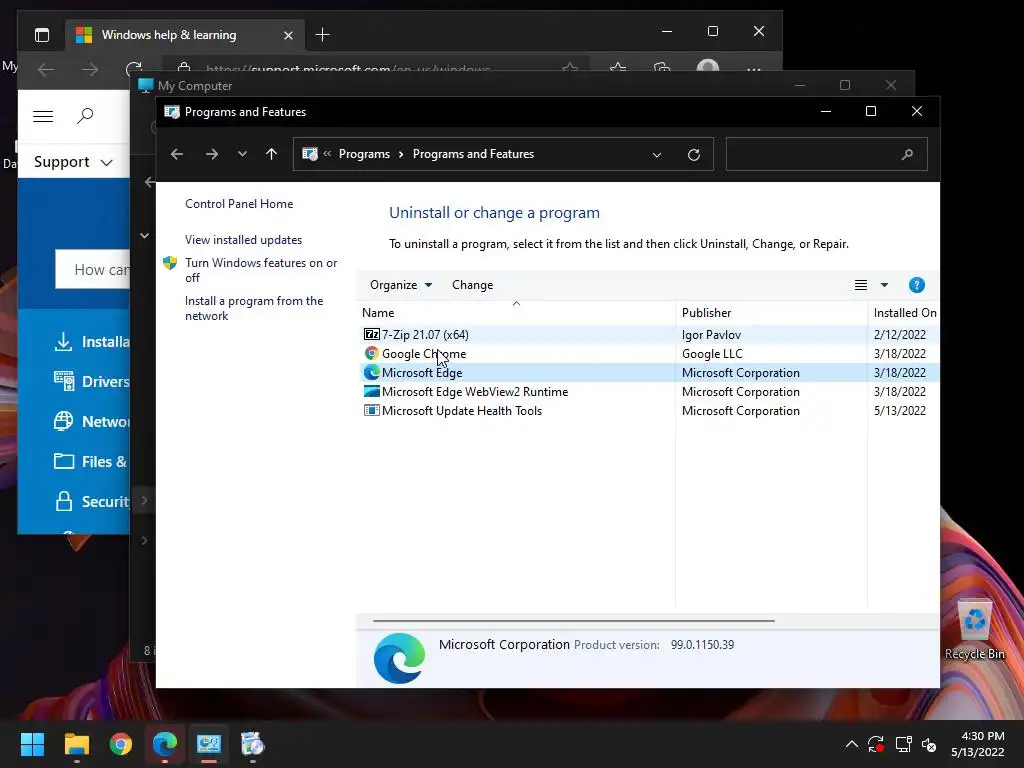Click the 5/13/2022 installed date cell
The width and height of the screenshot is (1024, 768).
coord(900,410)
